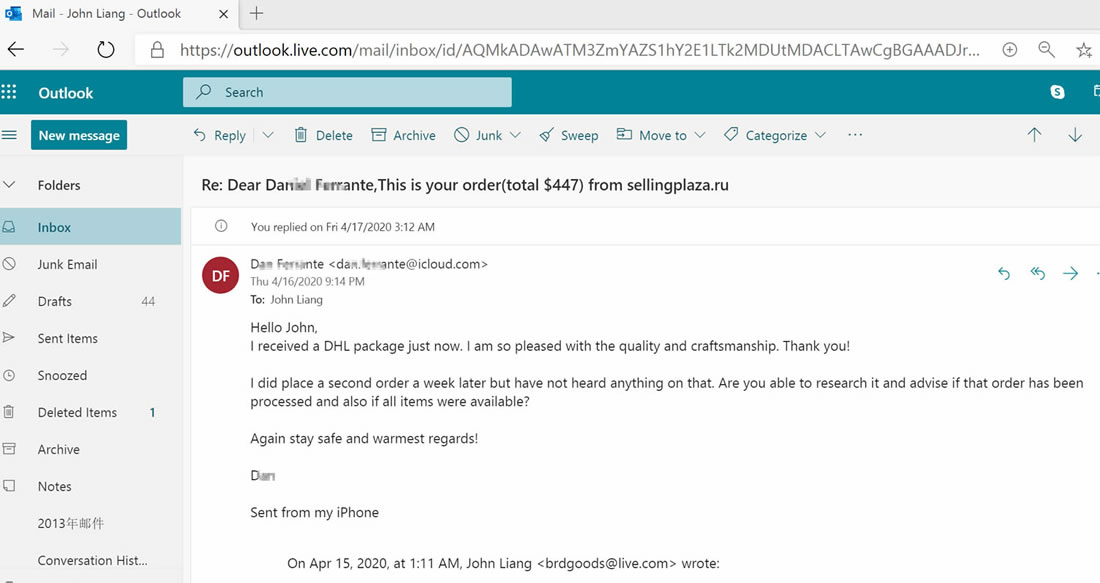
Task: Click the forward arrow icon in message
Action: (x=1071, y=273)
